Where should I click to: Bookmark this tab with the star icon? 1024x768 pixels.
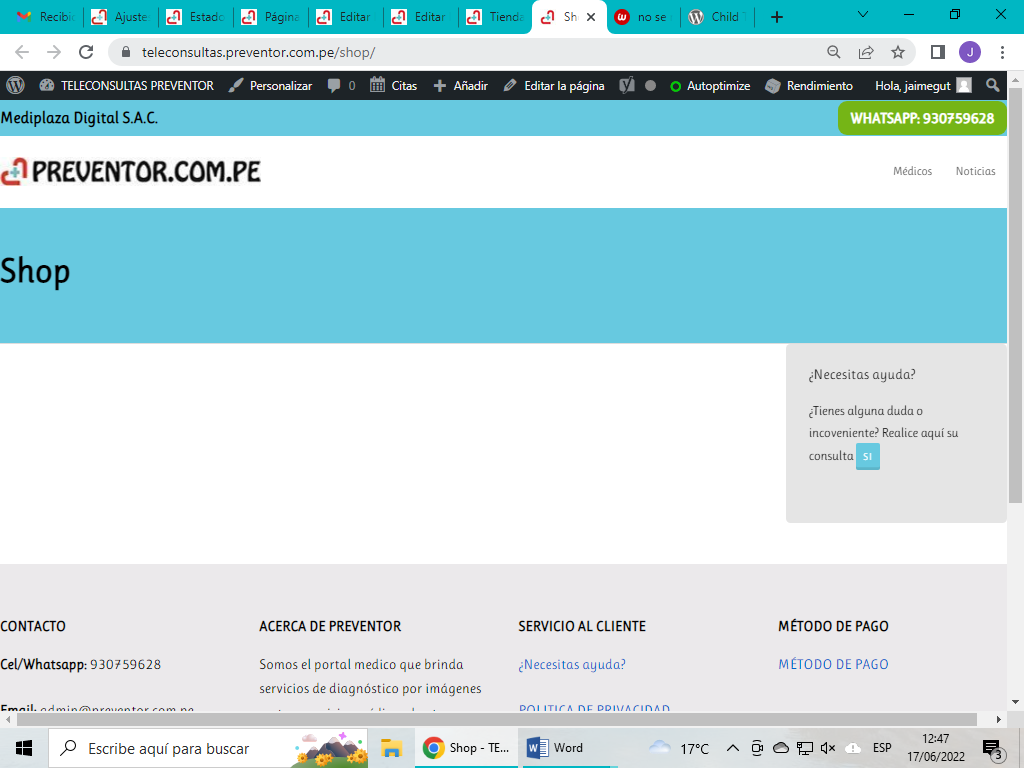[898, 52]
